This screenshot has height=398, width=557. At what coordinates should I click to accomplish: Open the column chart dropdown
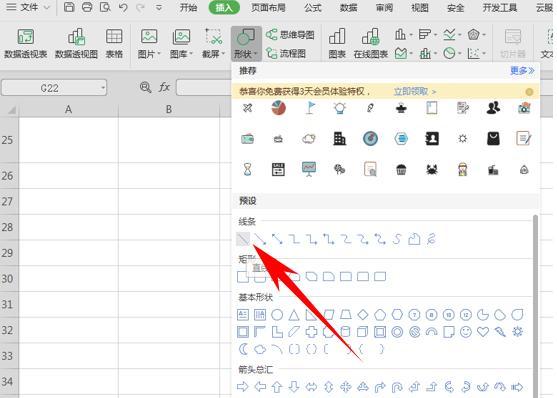click(x=404, y=34)
